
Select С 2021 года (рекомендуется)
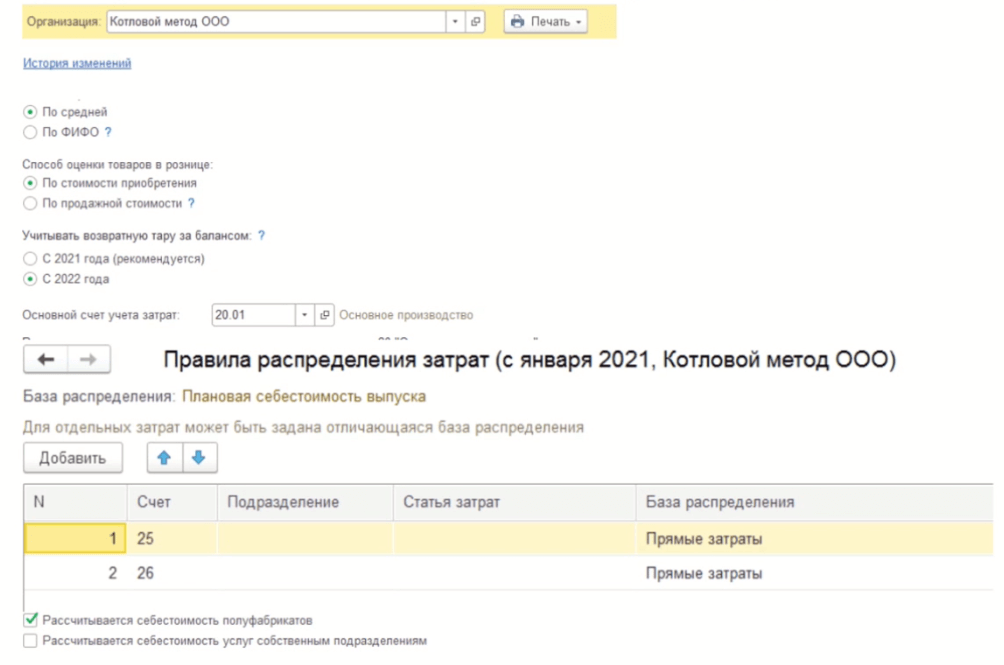coord(30,259)
